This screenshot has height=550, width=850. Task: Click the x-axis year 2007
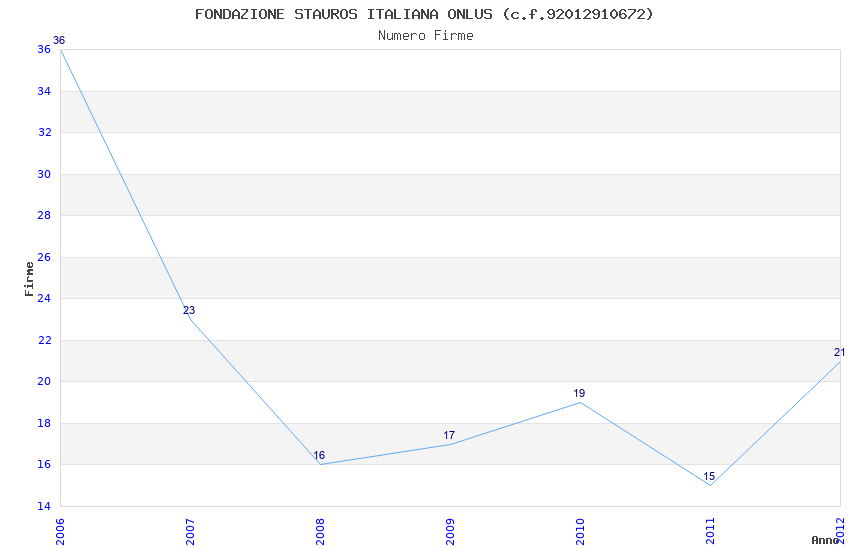coord(190,531)
